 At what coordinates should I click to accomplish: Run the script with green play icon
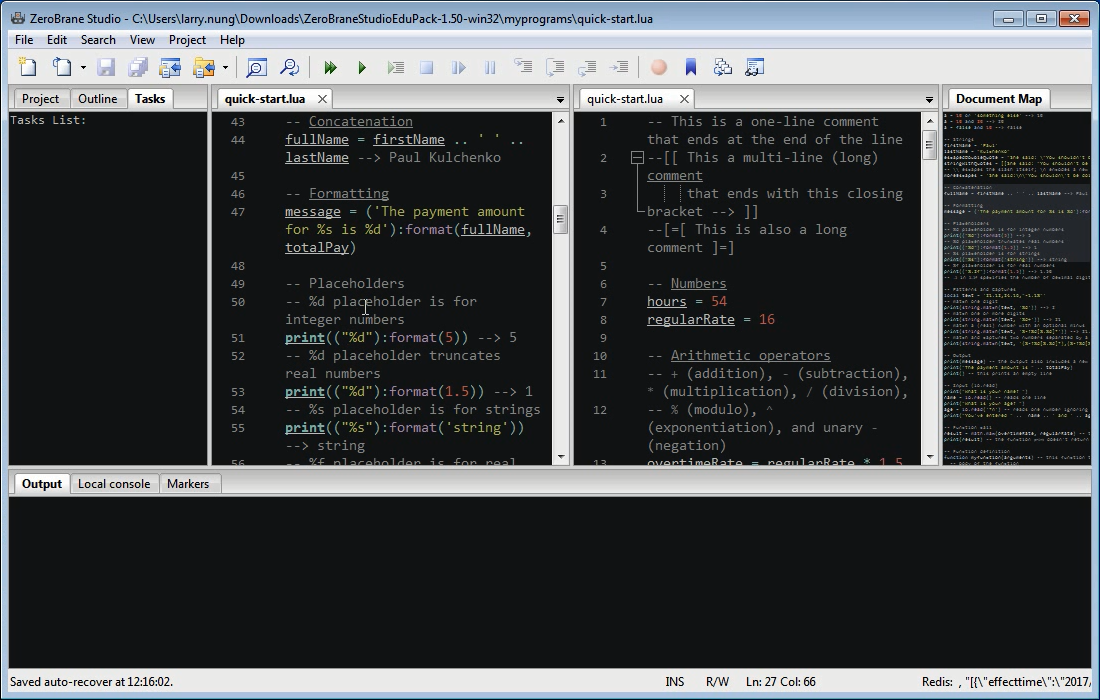pyautogui.click(x=362, y=67)
